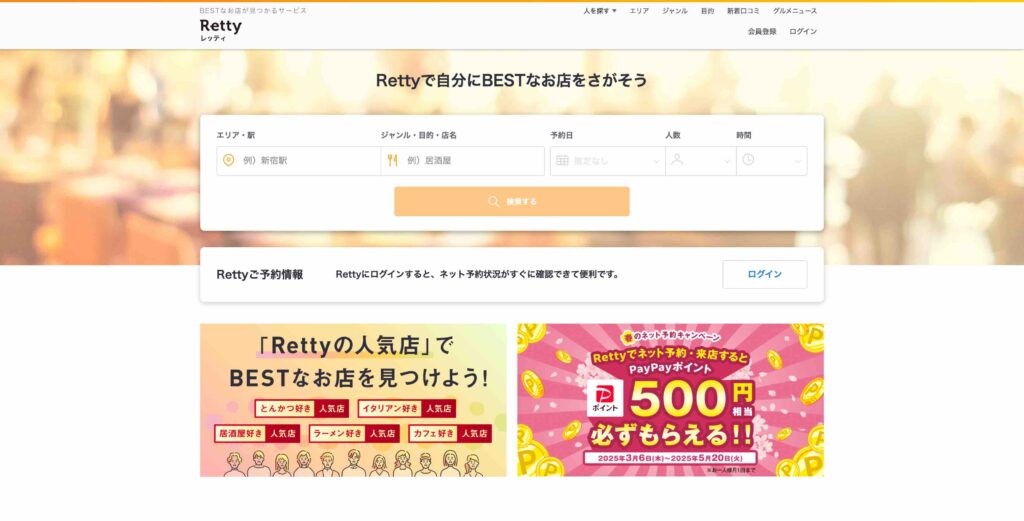Image resolution: width=1024 pixels, height=521 pixels.
Task: Click the location pin icon in area field
Action: [228, 161]
